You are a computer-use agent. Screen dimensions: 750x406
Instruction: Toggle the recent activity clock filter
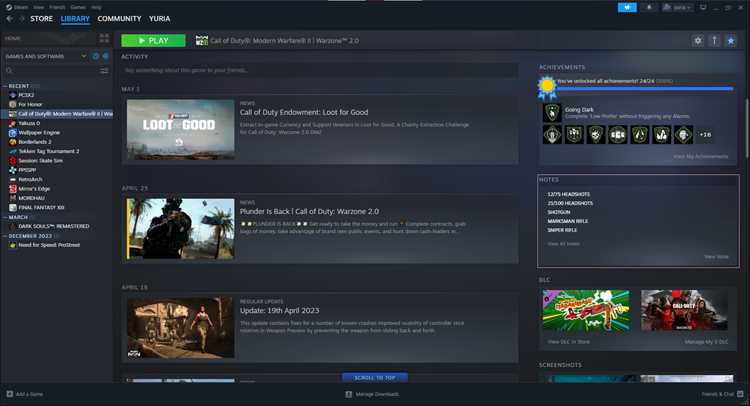(96, 56)
